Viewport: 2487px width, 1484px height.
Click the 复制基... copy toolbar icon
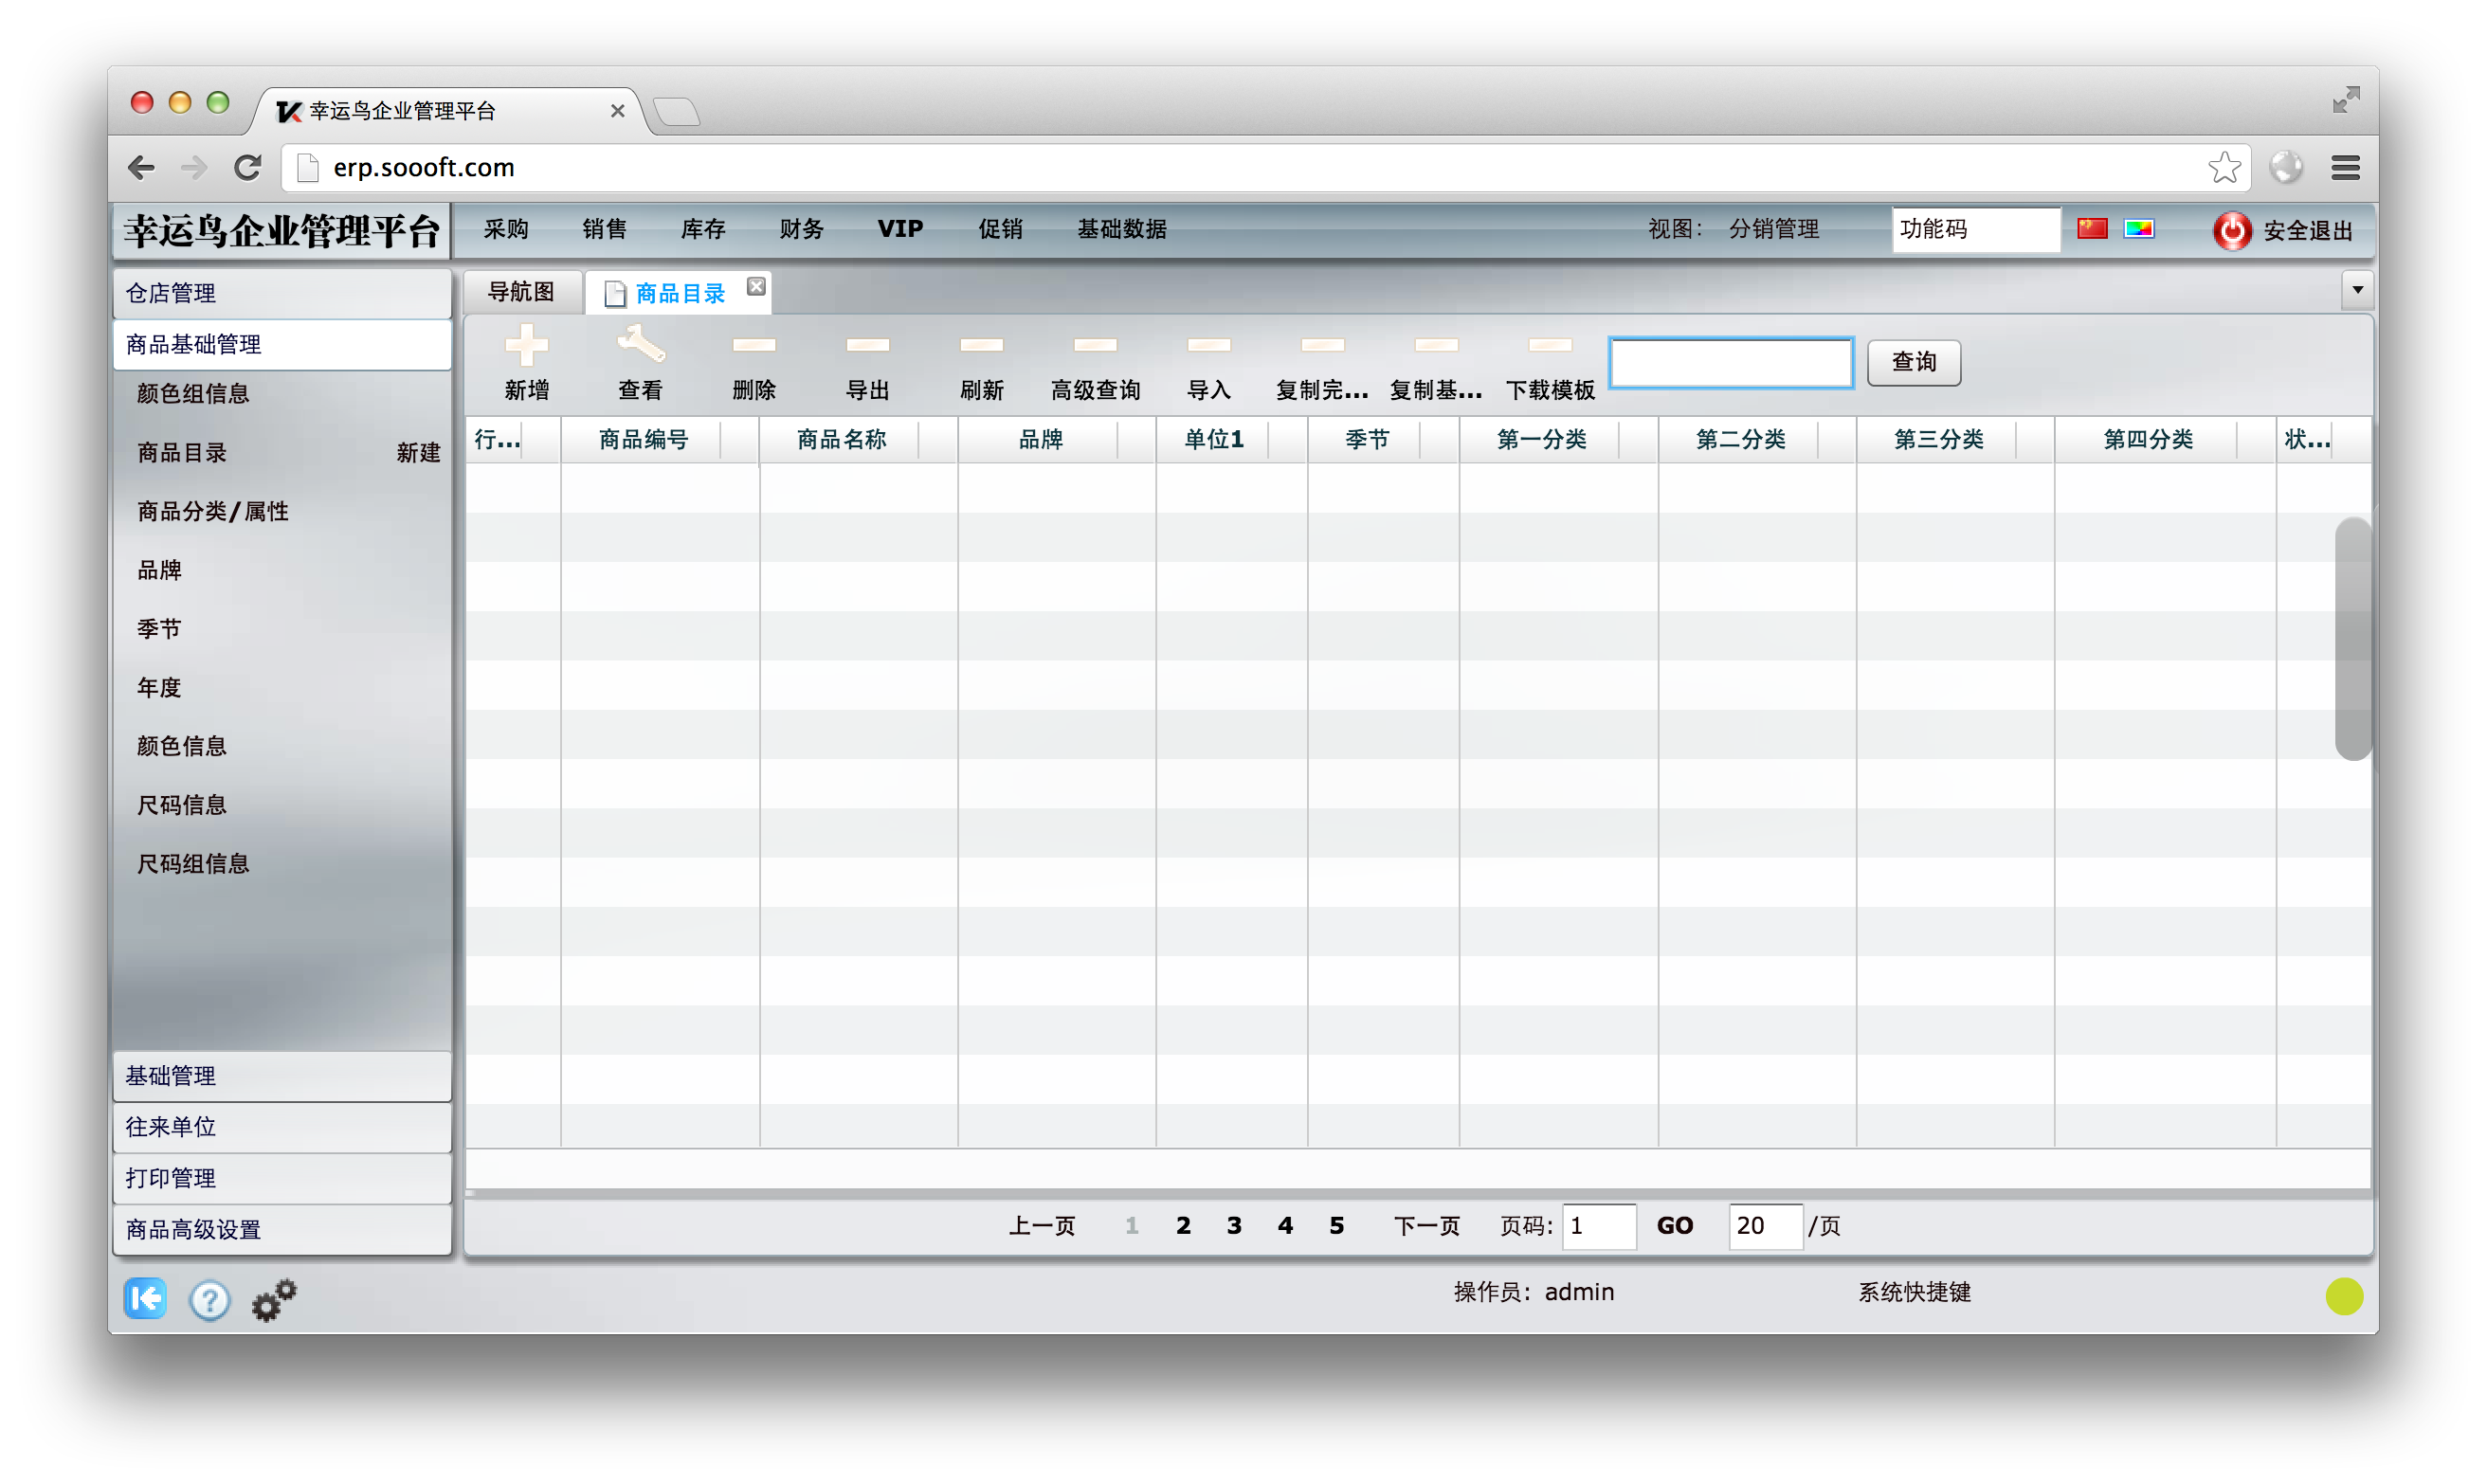point(1436,345)
